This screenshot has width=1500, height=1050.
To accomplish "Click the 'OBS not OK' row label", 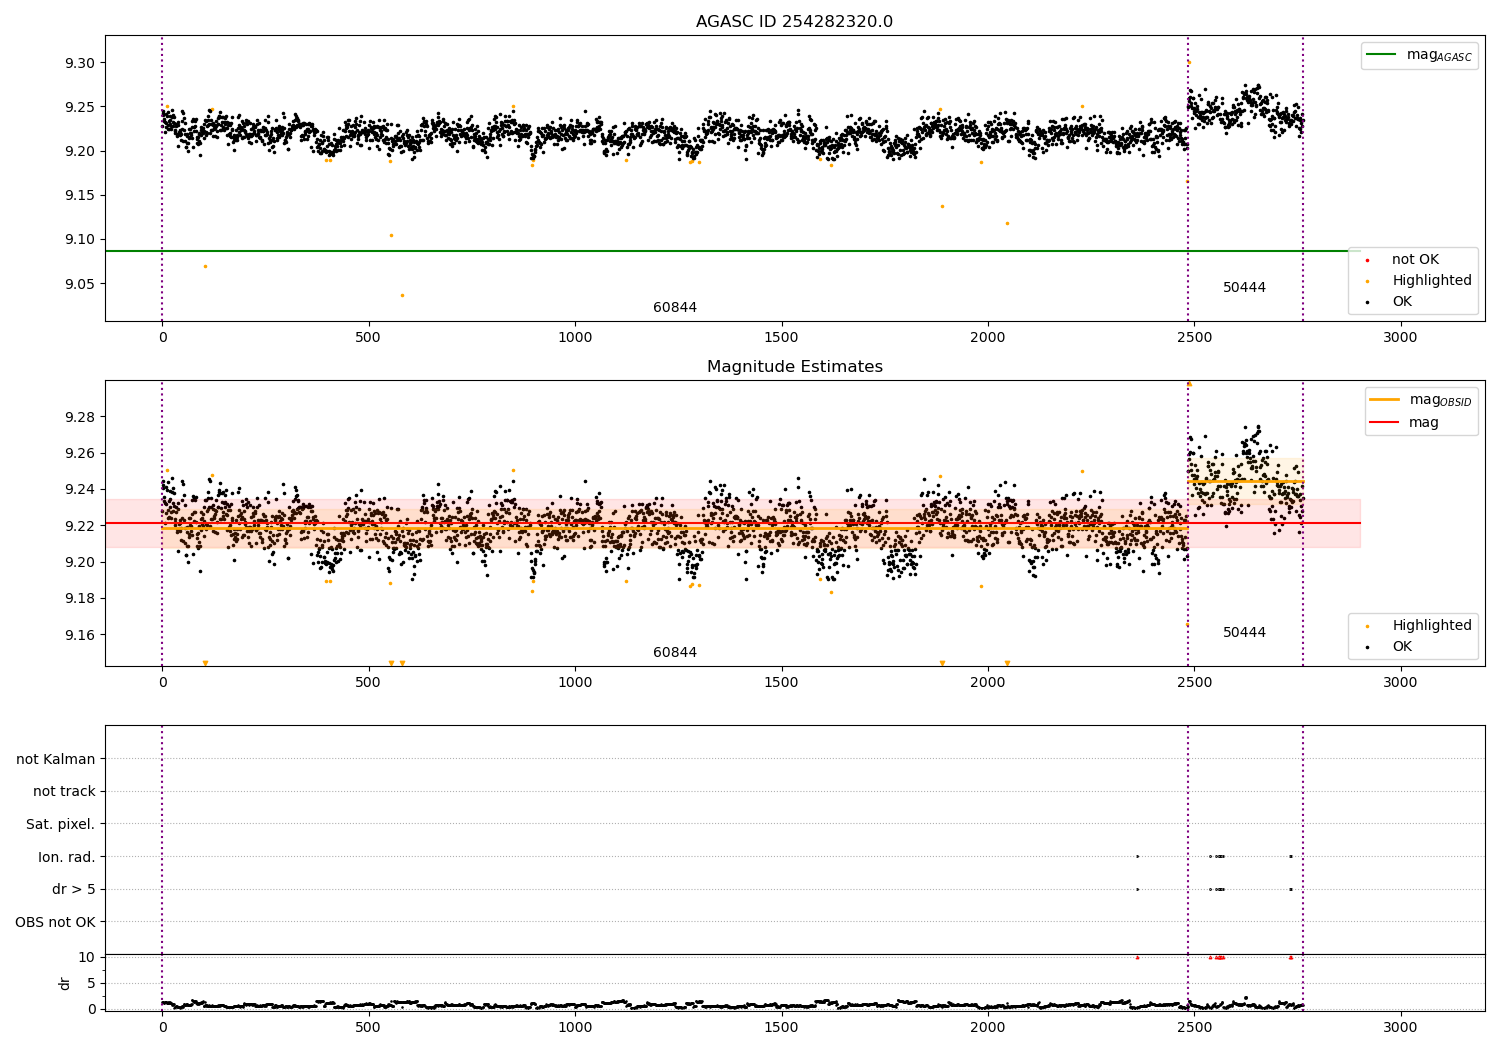I will click(x=56, y=922).
